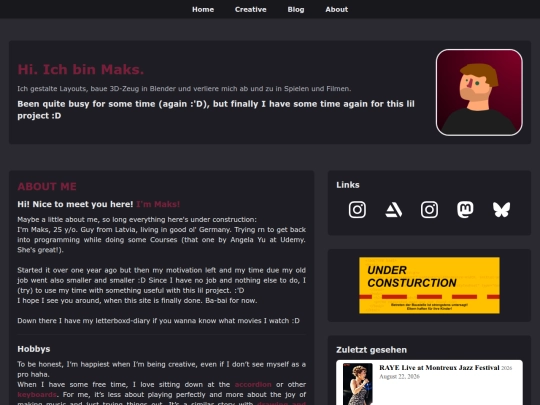Click the Under Construction banner image

(x=429, y=285)
